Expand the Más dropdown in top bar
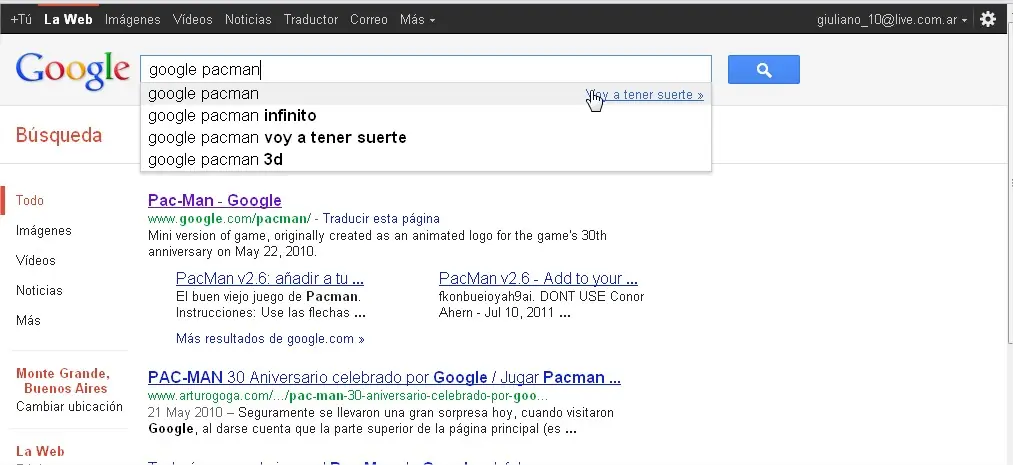Image resolution: width=1013 pixels, height=465 pixels. pyautogui.click(x=417, y=19)
